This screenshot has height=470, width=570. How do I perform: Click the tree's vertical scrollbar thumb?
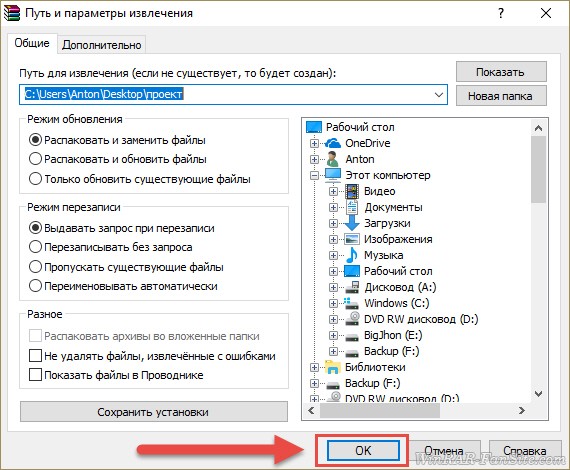[538, 169]
